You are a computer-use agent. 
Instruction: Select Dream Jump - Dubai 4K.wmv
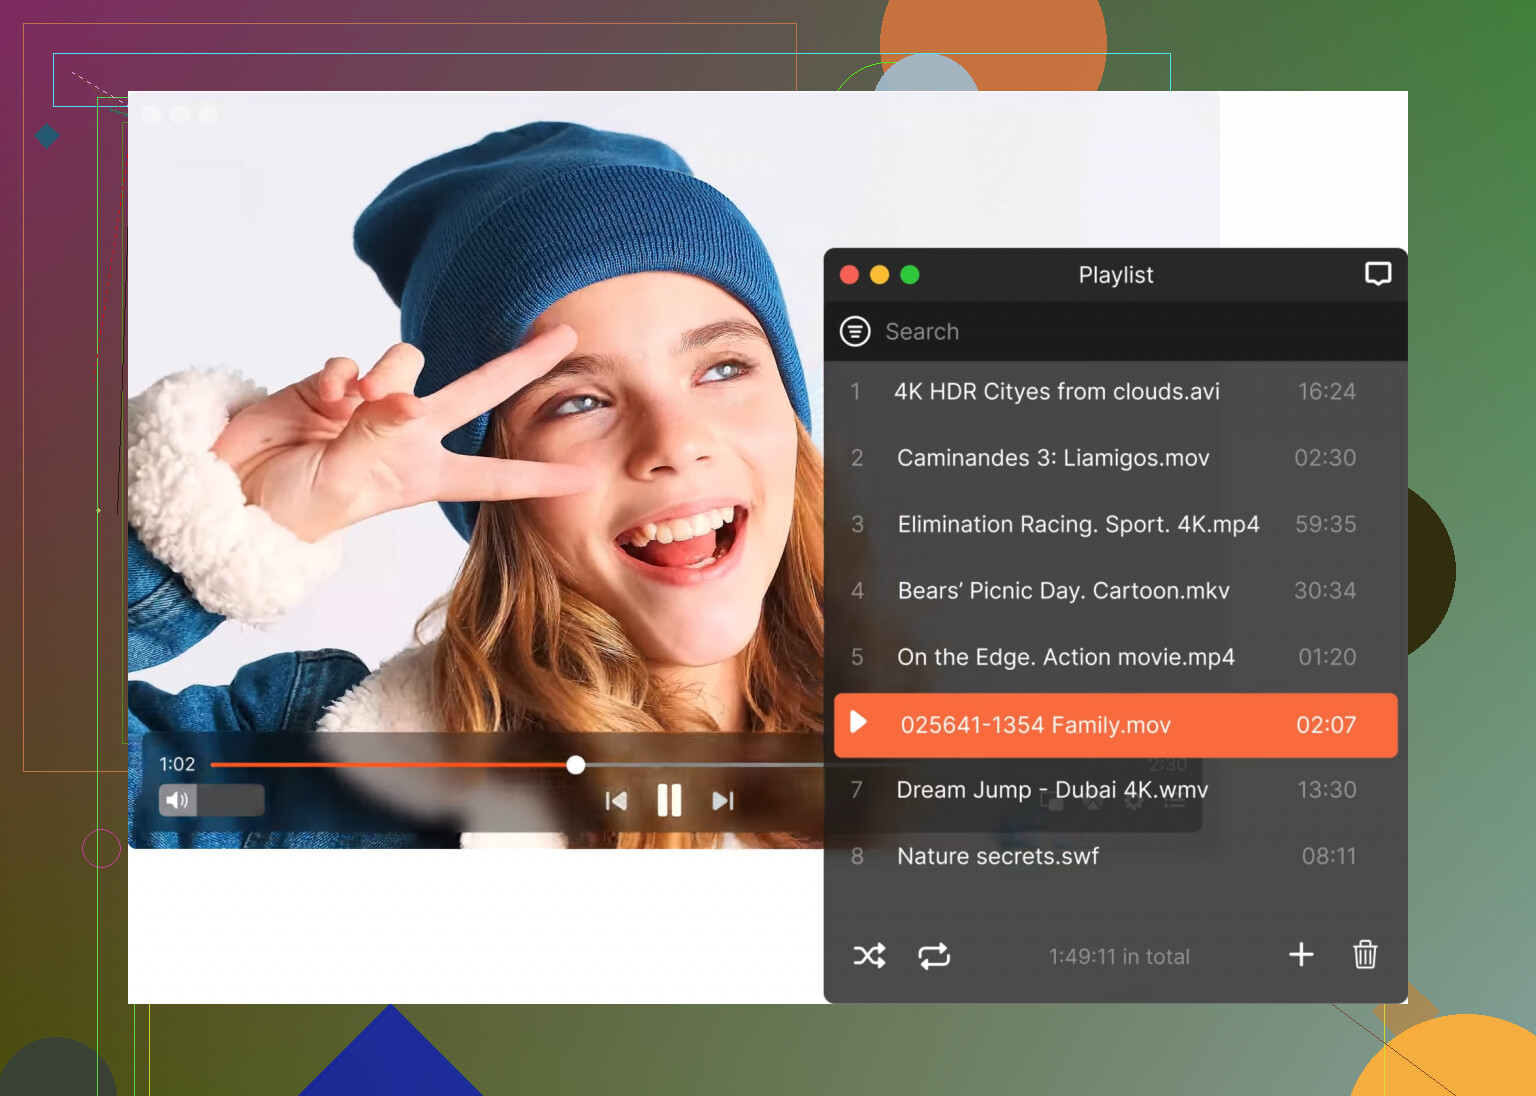pos(1115,790)
